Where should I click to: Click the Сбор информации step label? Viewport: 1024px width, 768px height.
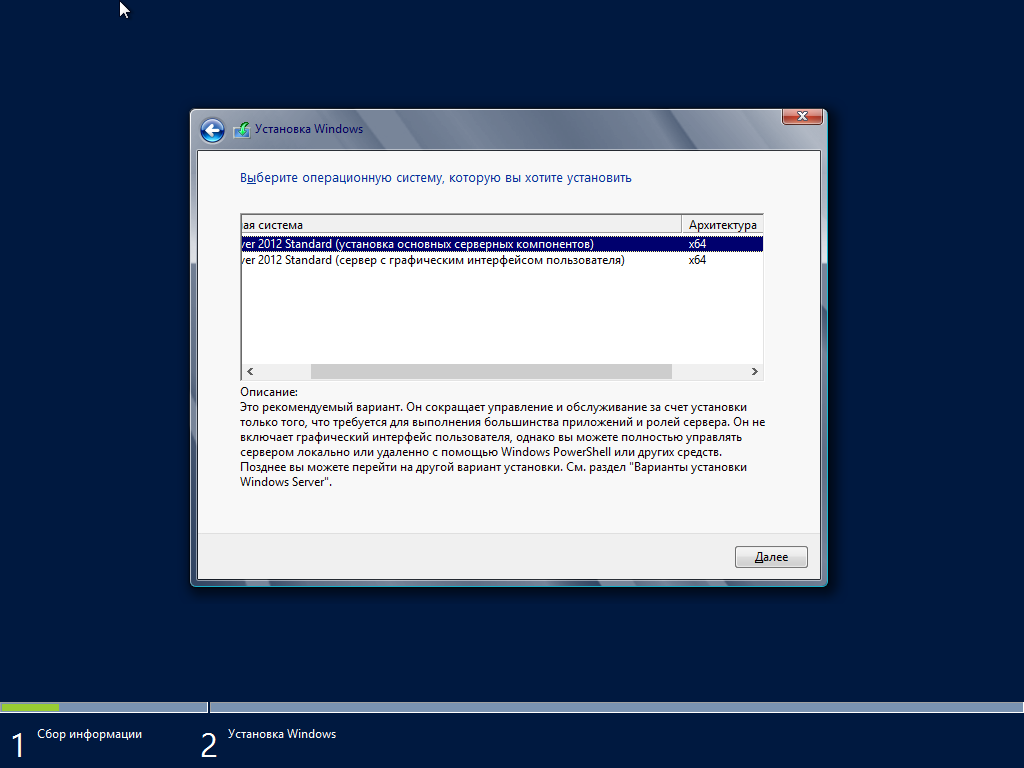click(89, 734)
